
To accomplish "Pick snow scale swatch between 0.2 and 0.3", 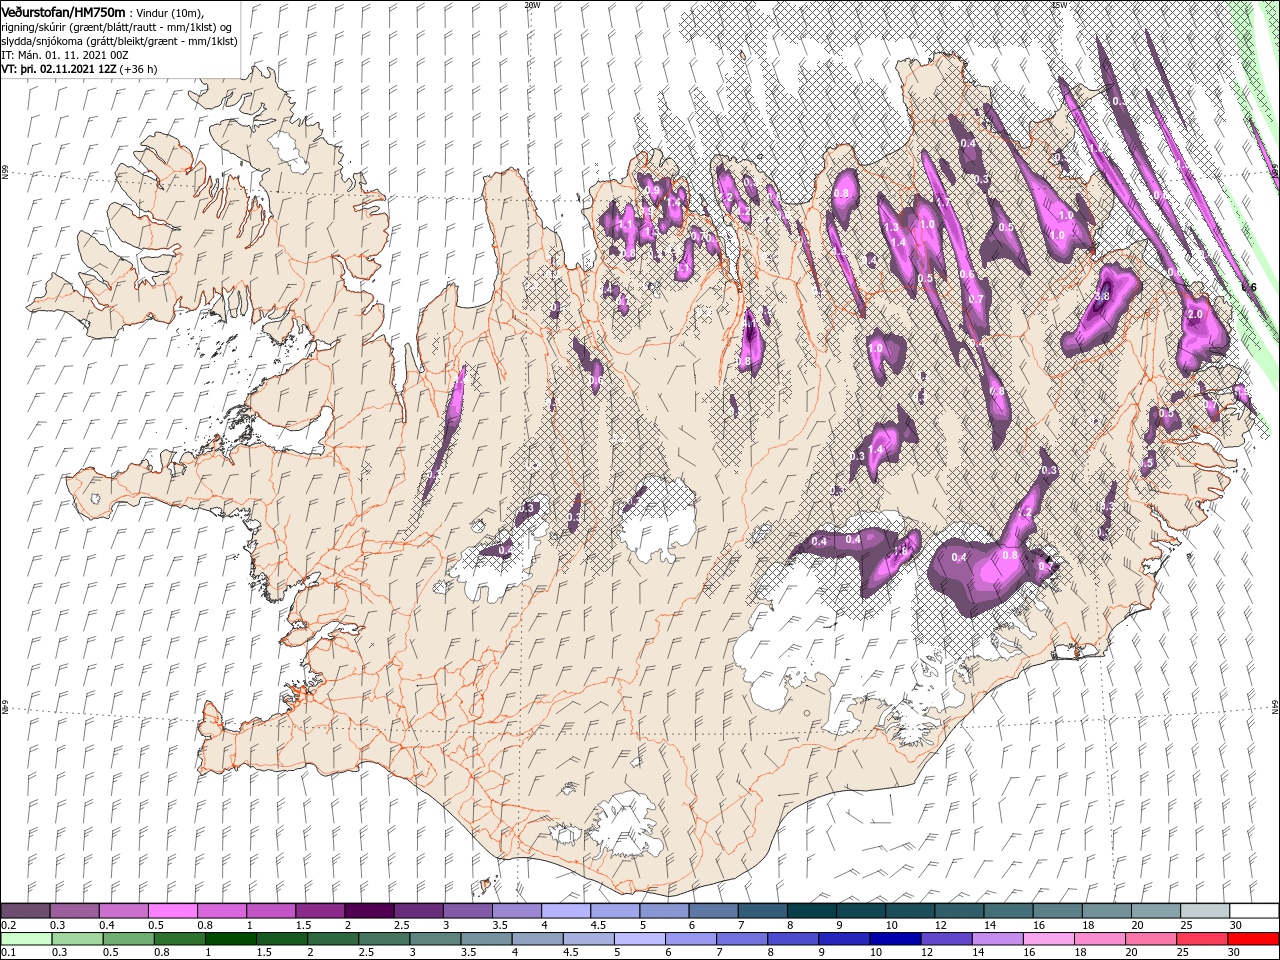I will pyautogui.click(x=25, y=910).
